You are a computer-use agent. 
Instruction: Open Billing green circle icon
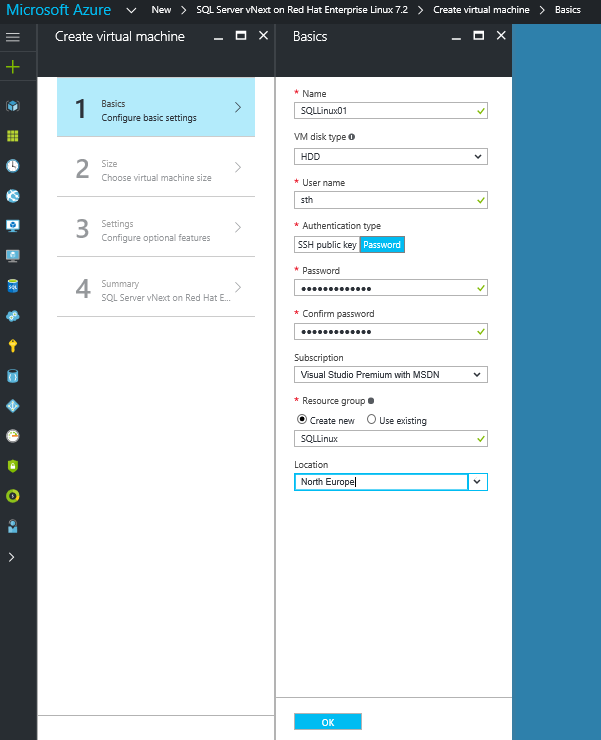(x=13, y=496)
